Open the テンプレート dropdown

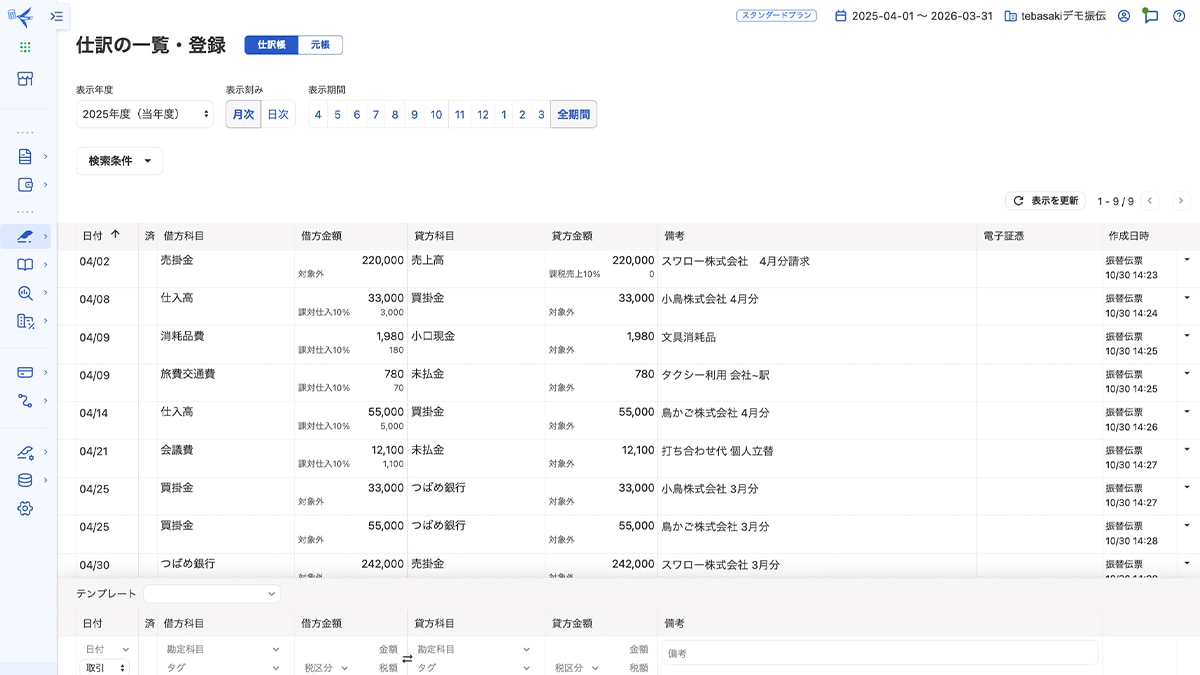(x=211, y=594)
